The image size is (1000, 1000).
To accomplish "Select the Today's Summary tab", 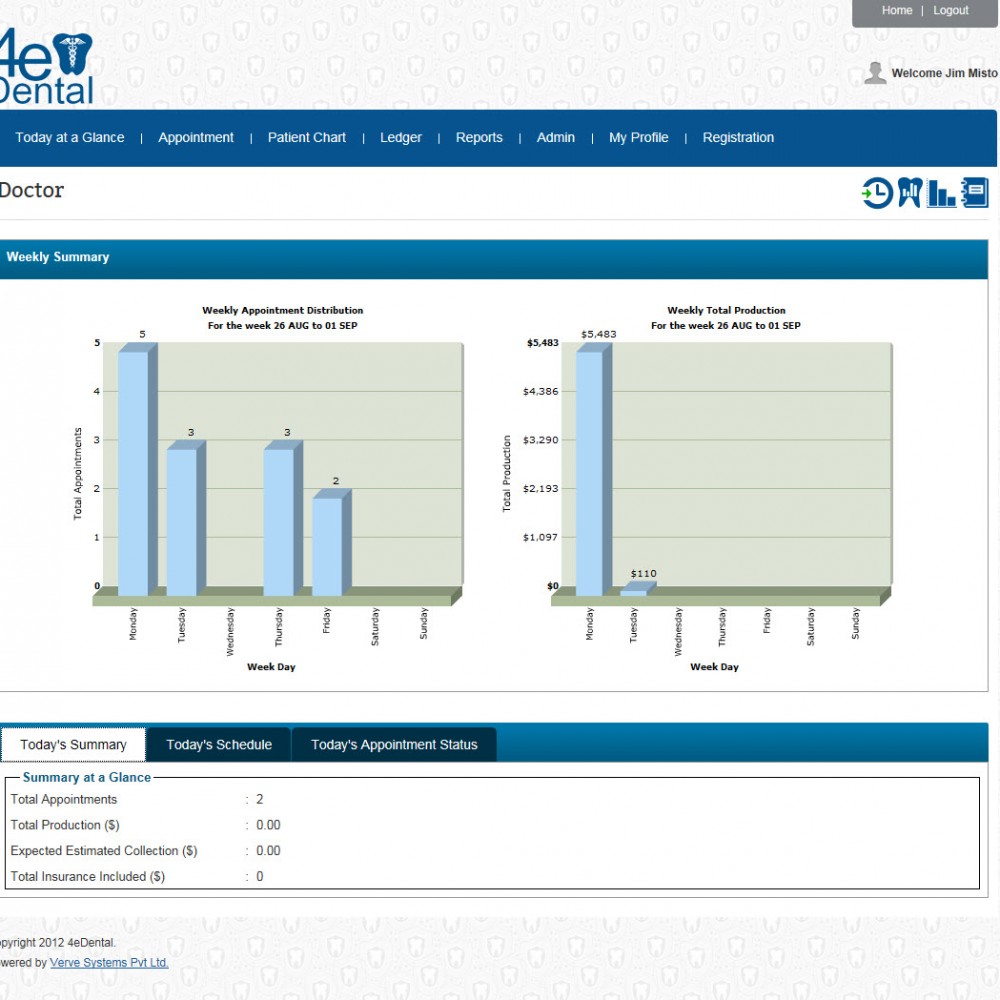I will (73, 744).
